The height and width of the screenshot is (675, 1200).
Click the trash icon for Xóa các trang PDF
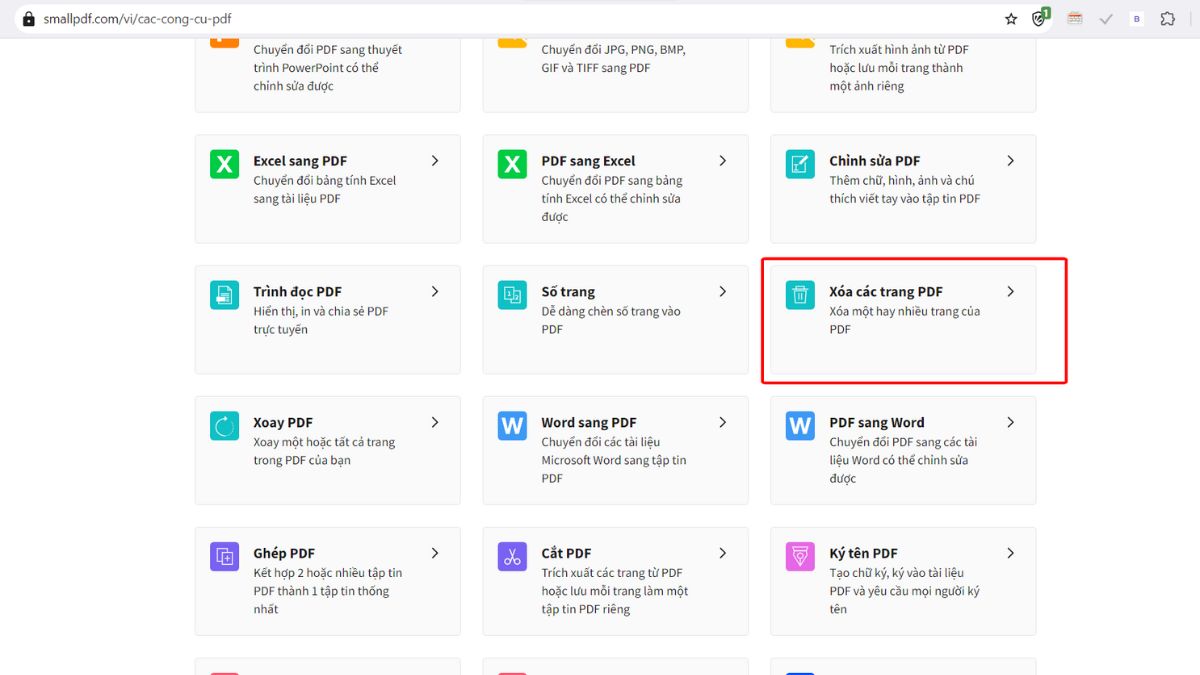point(800,295)
